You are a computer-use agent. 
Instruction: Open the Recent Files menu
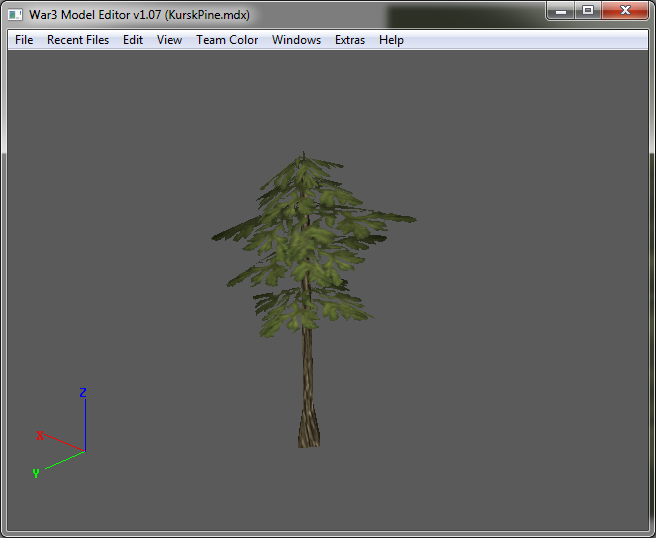coord(78,40)
